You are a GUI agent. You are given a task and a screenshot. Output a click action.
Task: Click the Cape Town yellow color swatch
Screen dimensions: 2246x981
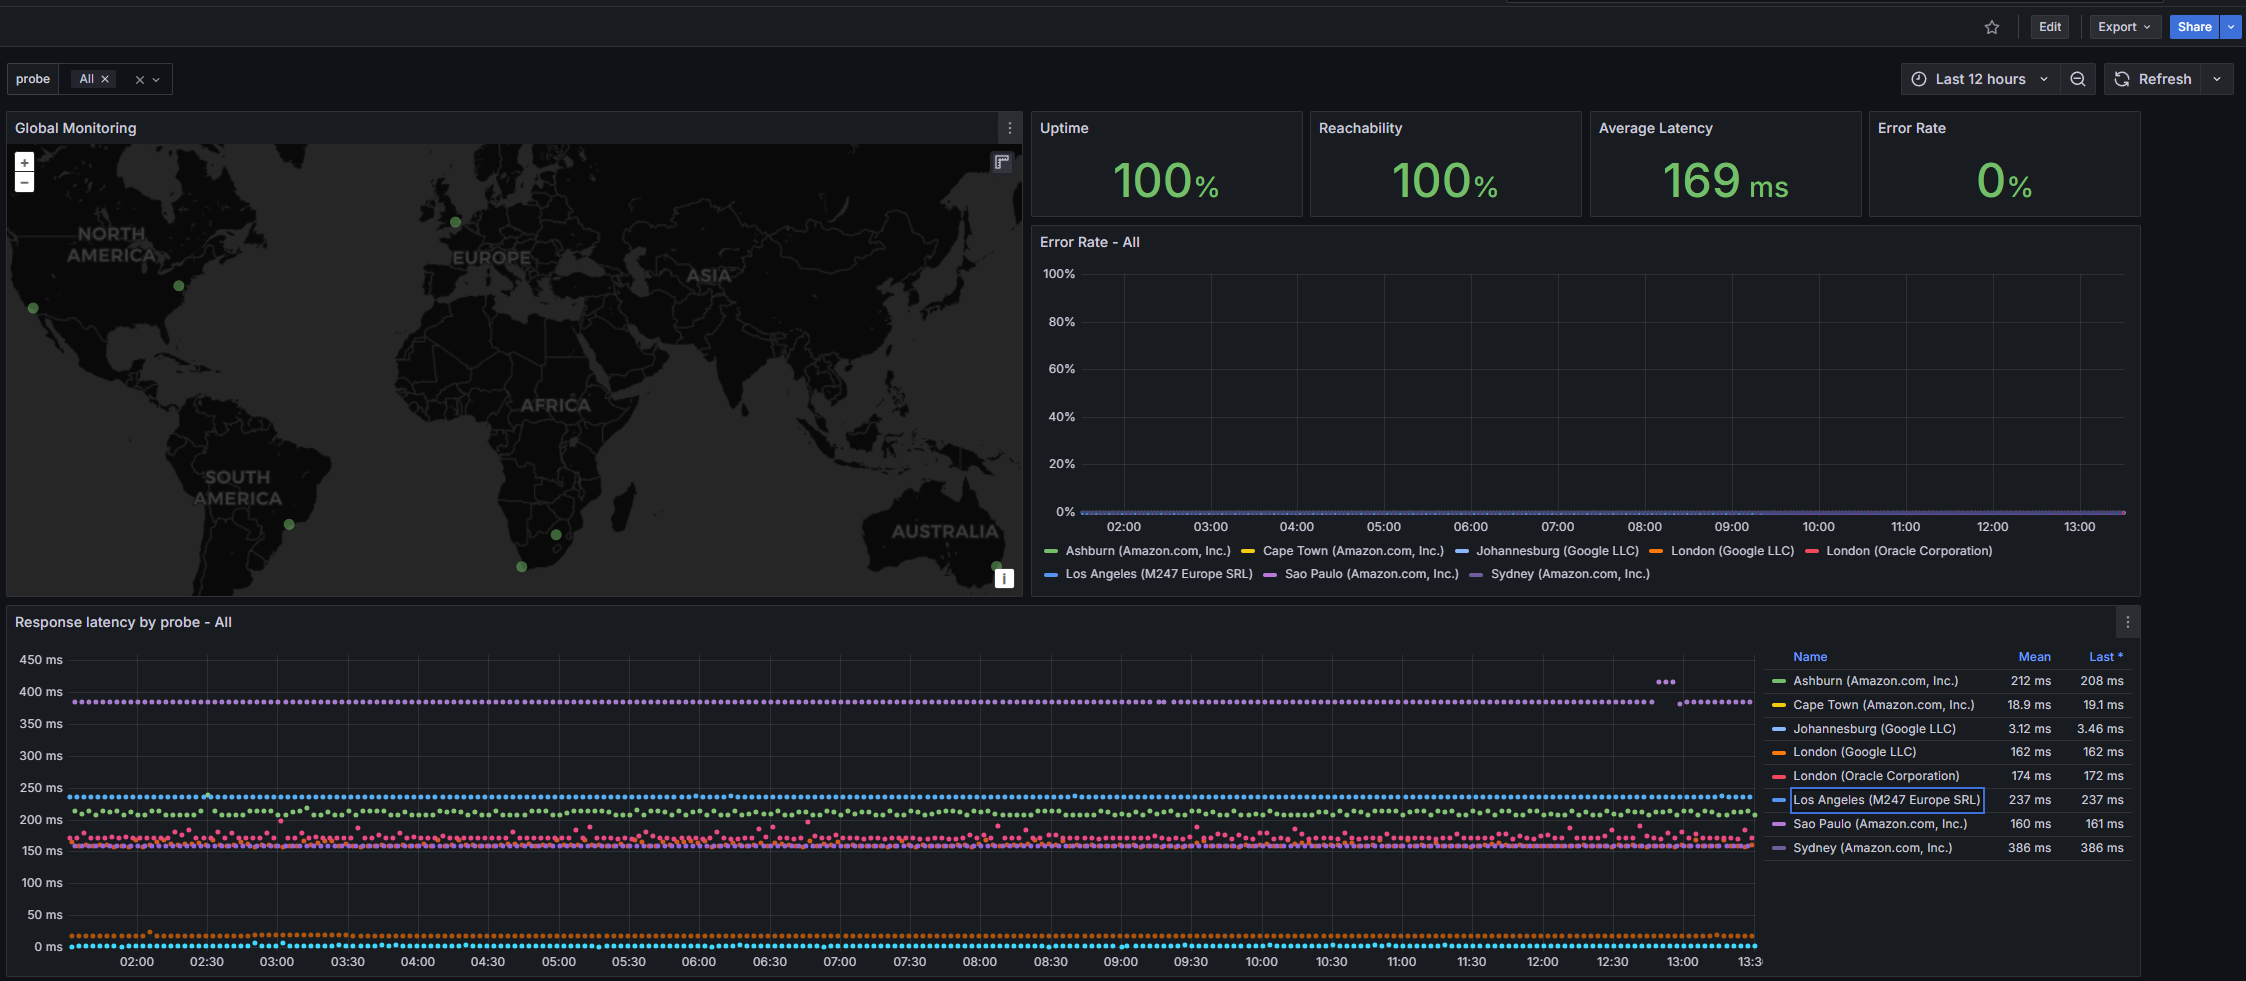(1778, 705)
